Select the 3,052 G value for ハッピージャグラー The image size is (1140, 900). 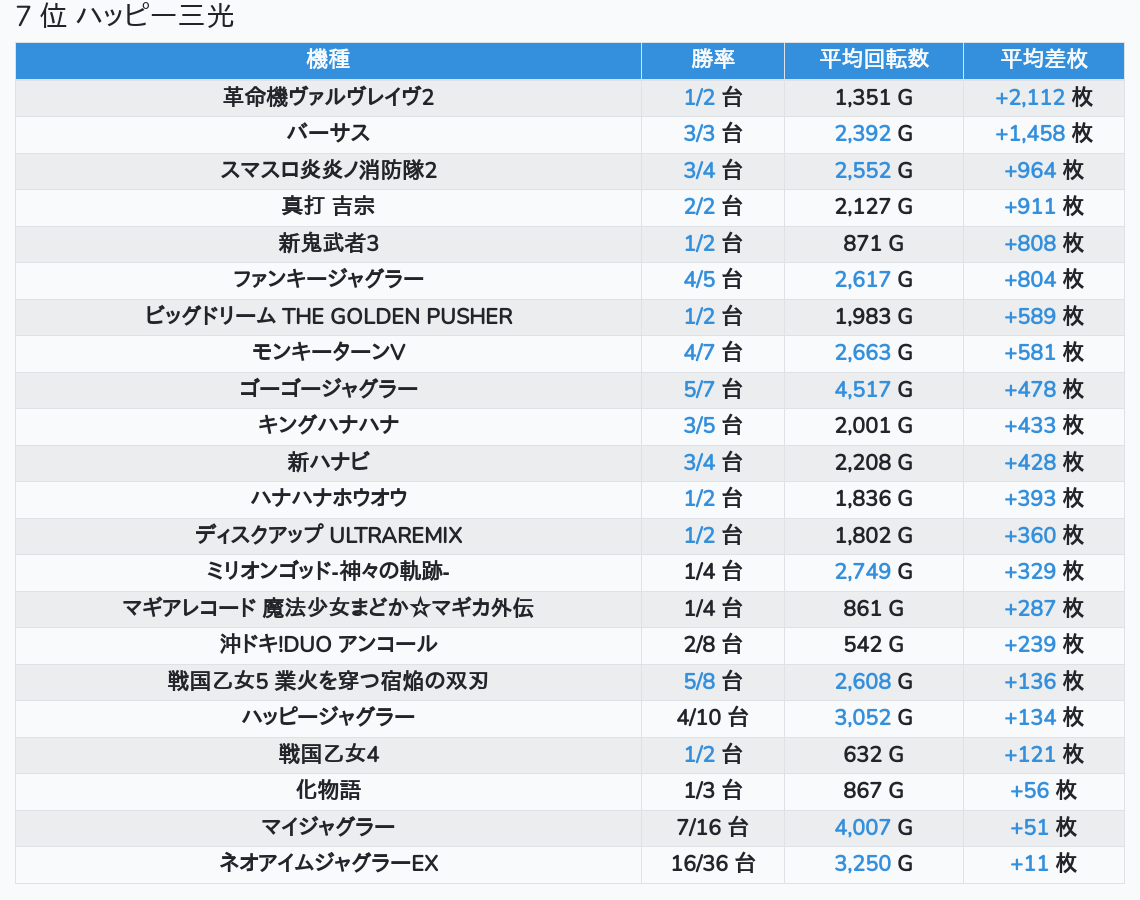click(x=874, y=718)
